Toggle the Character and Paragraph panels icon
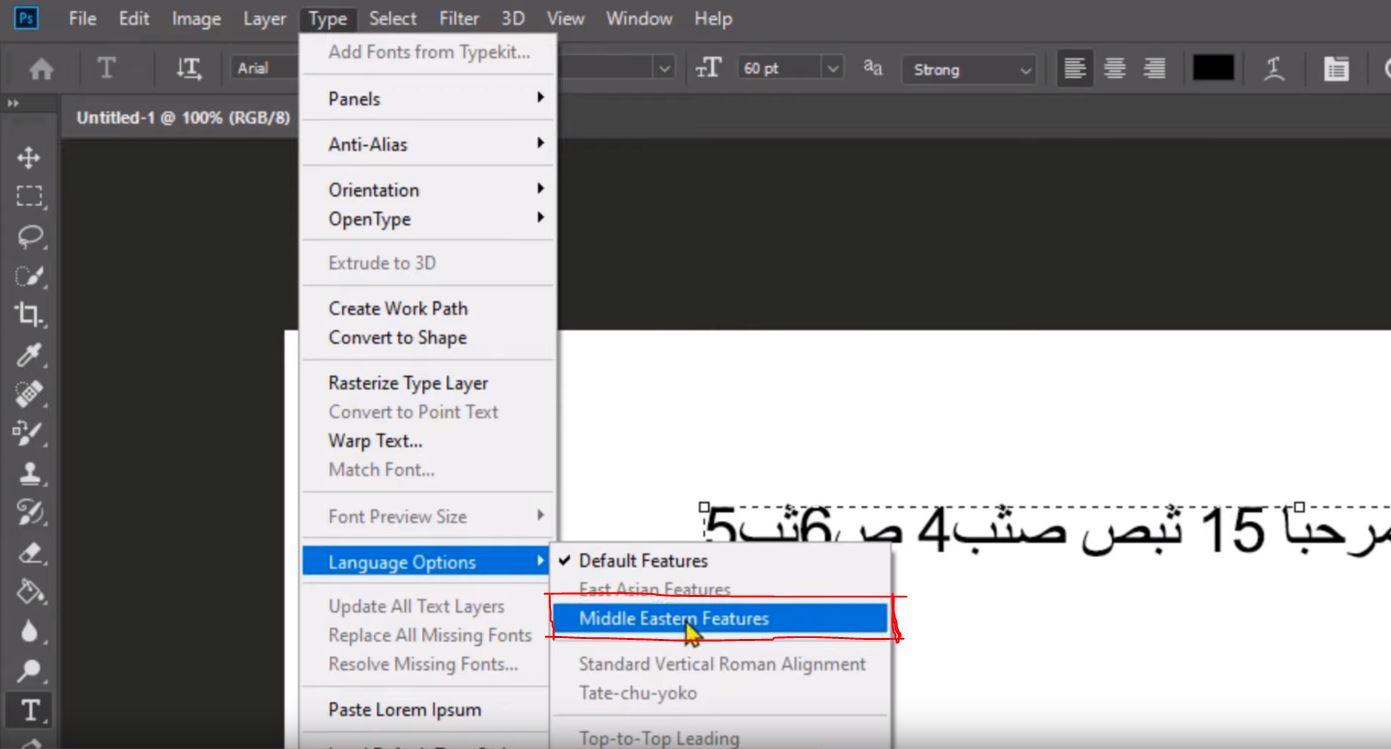1391x749 pixels. (x=1335, y=68)
